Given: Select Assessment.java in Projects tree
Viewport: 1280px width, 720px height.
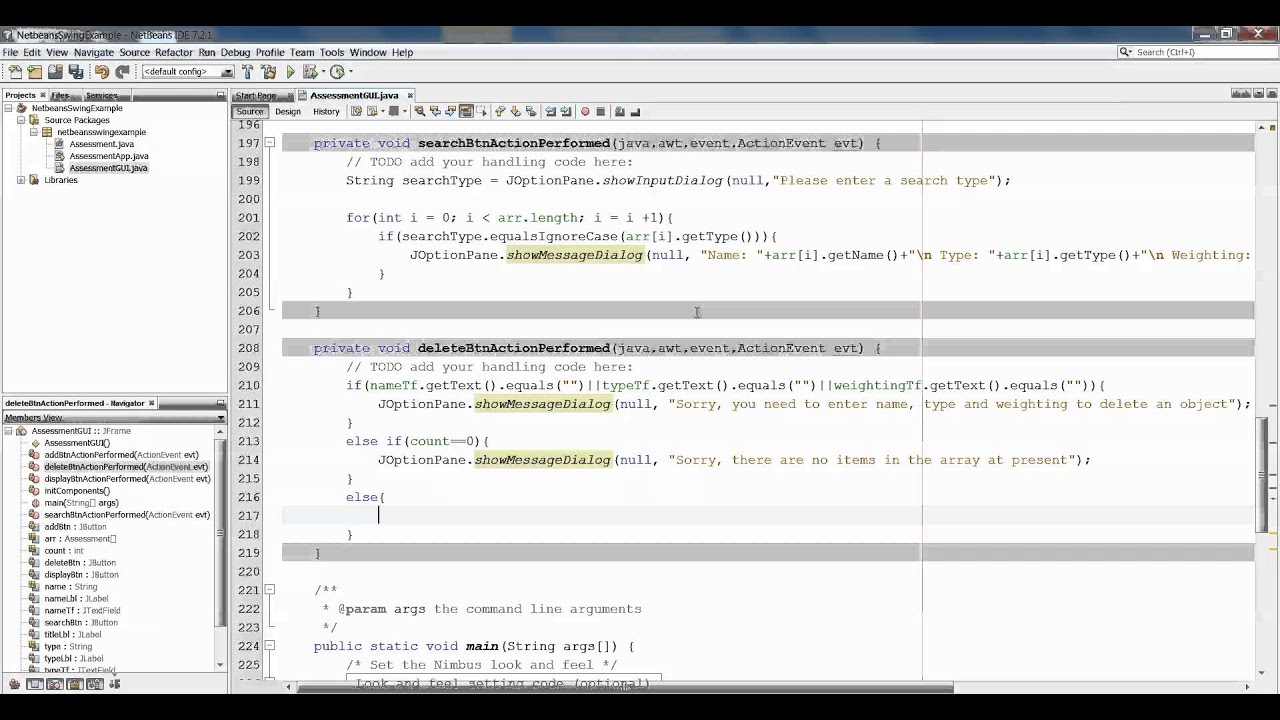Looking at the screenshot, I should coord(101,144).
